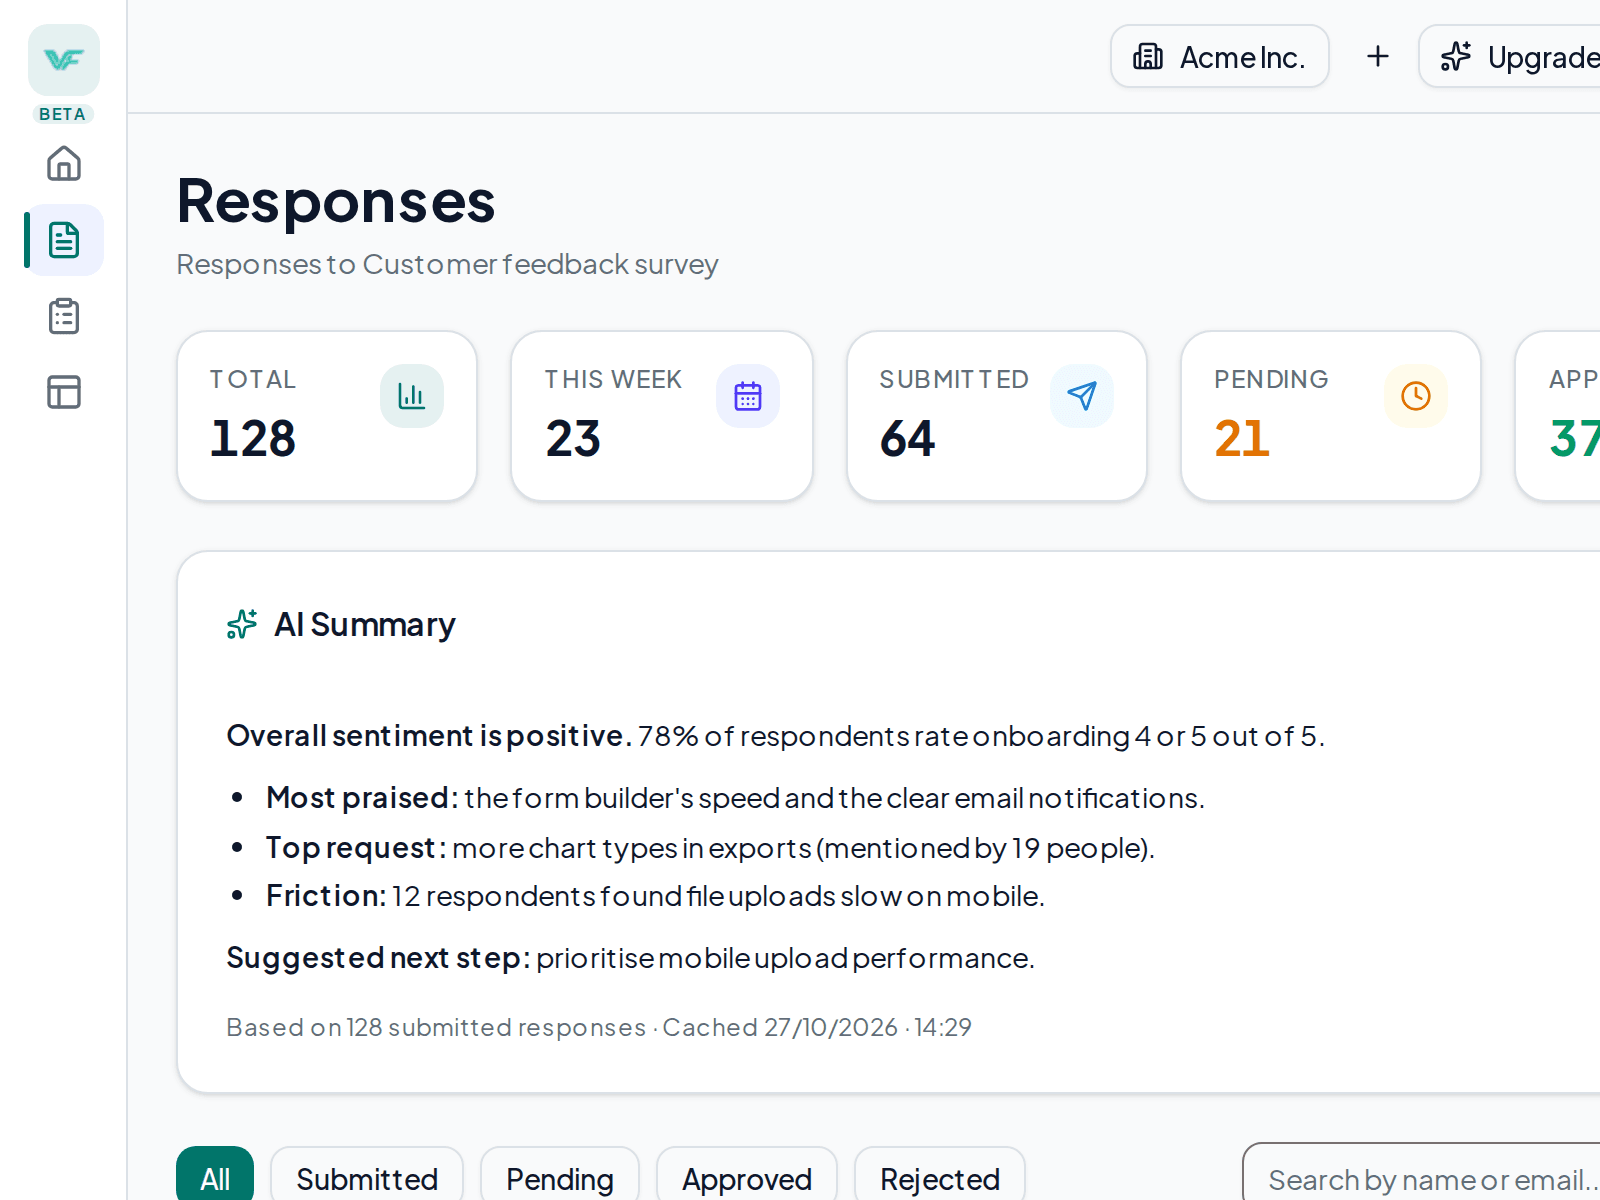Screen dimensions: 1600x1200
Task: Click the 'Based on 128 submitted responses' footnote
Action: 599,1027
